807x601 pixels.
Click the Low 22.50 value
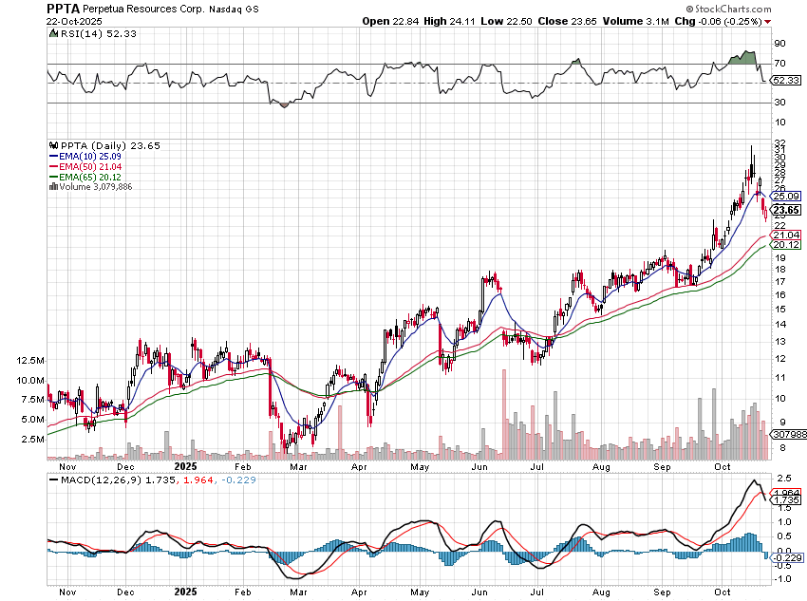point(506,22)
